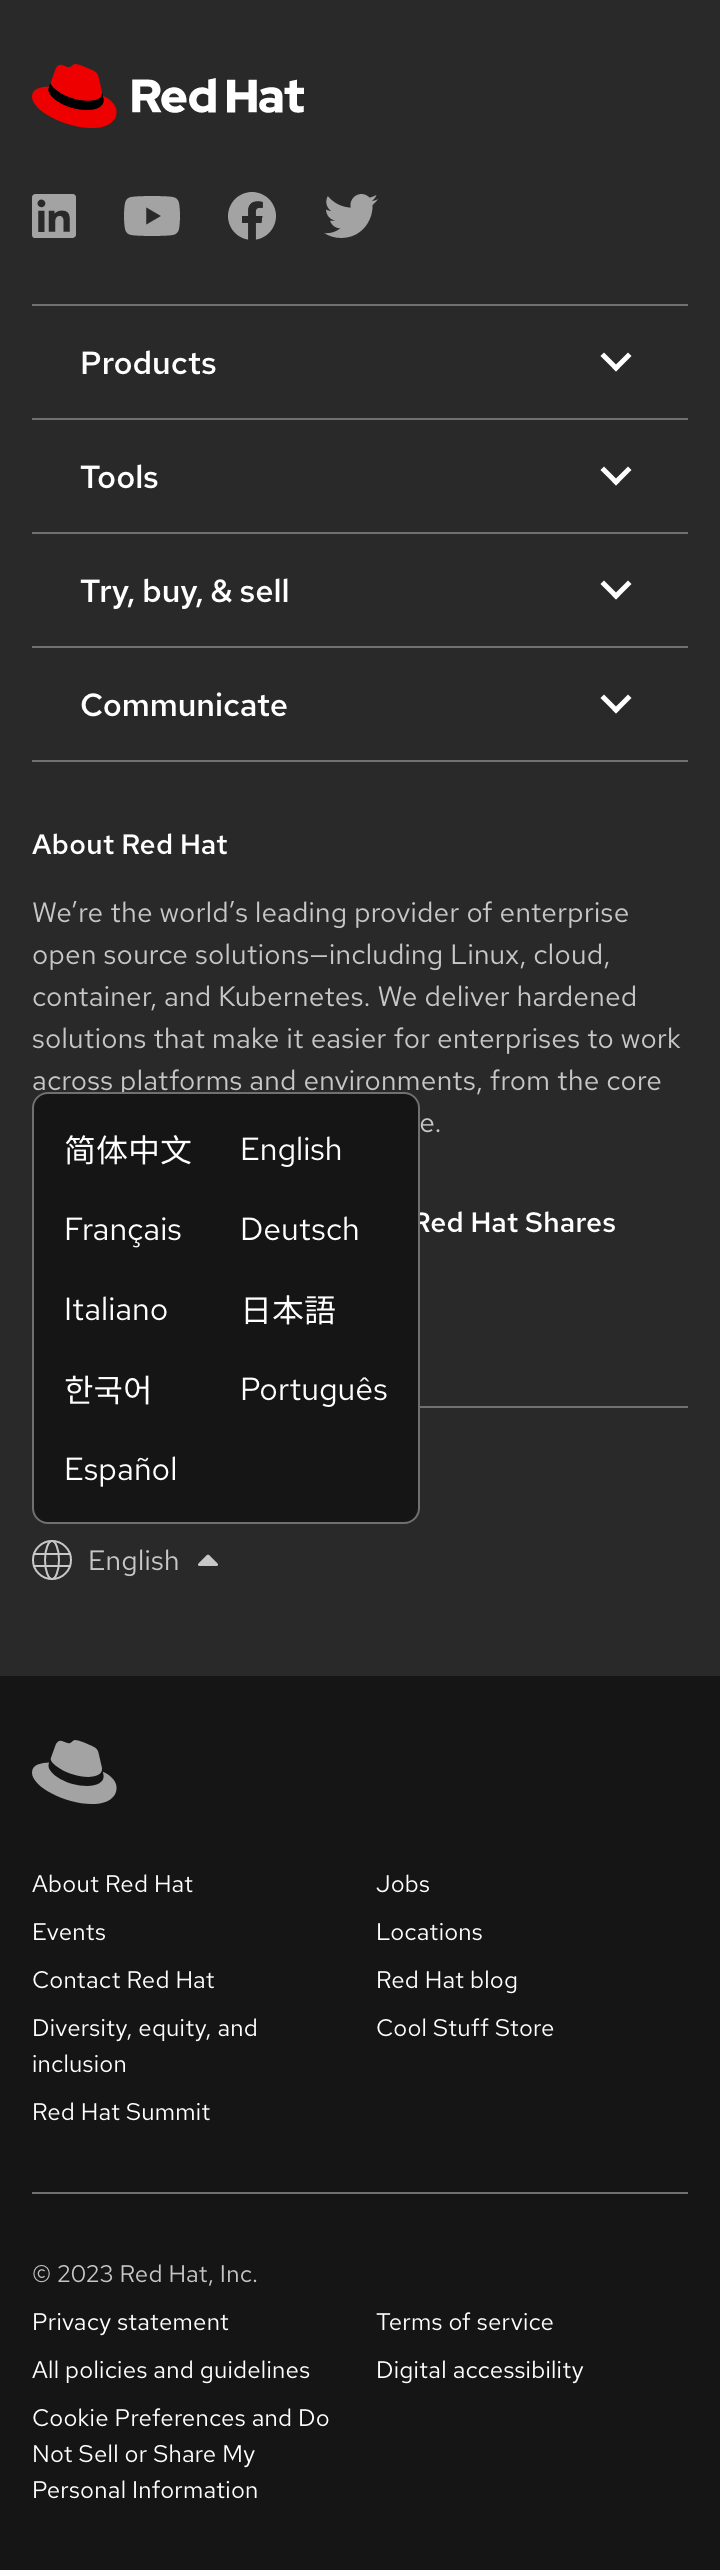Switch language to 日本語
The image size is (720, 2570).
point(287,1309)
